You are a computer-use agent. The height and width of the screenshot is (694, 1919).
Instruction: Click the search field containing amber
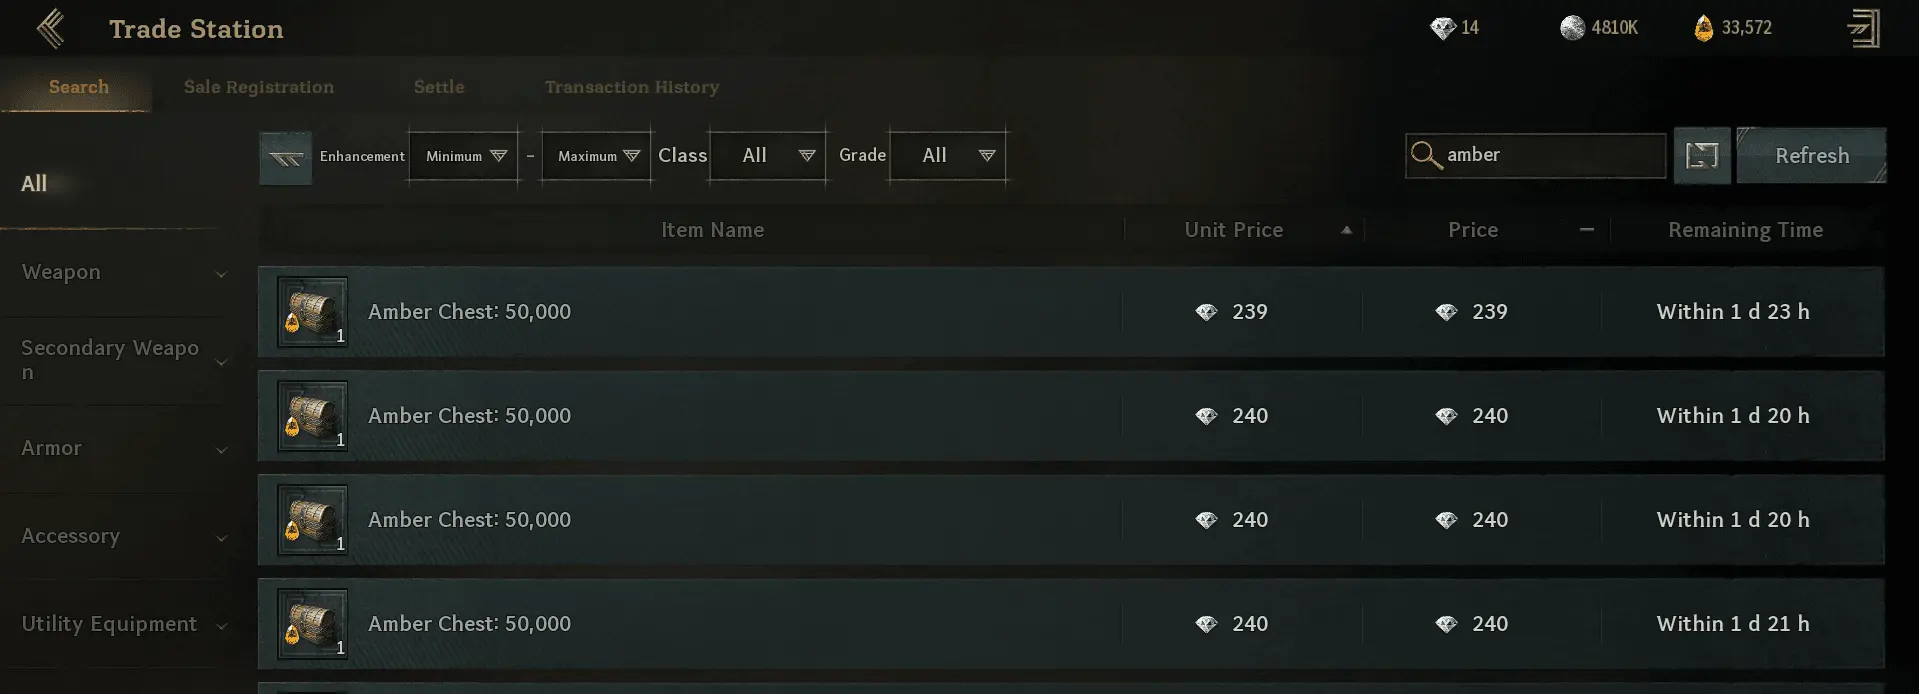(1550, 155)
